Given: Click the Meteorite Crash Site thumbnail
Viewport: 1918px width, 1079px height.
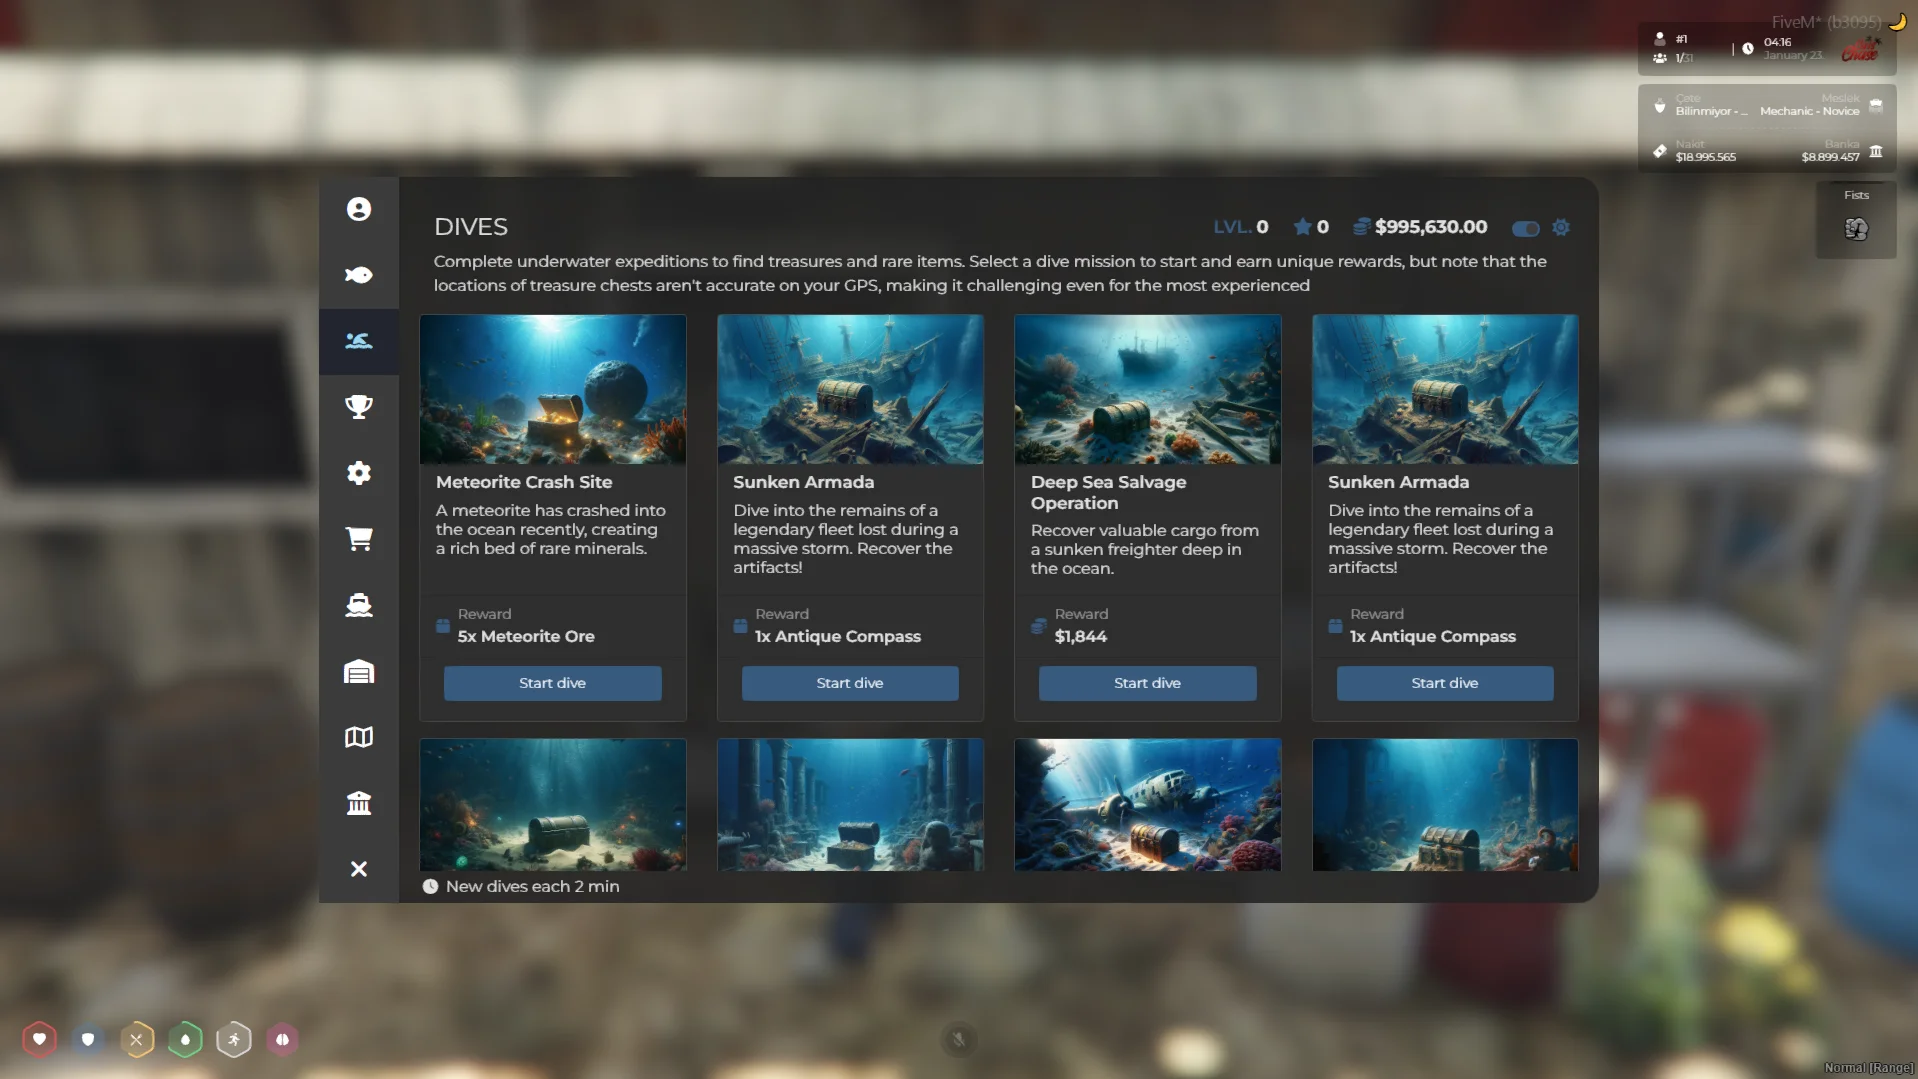Looking at the screenshot, I should click(x=552, y=389).
